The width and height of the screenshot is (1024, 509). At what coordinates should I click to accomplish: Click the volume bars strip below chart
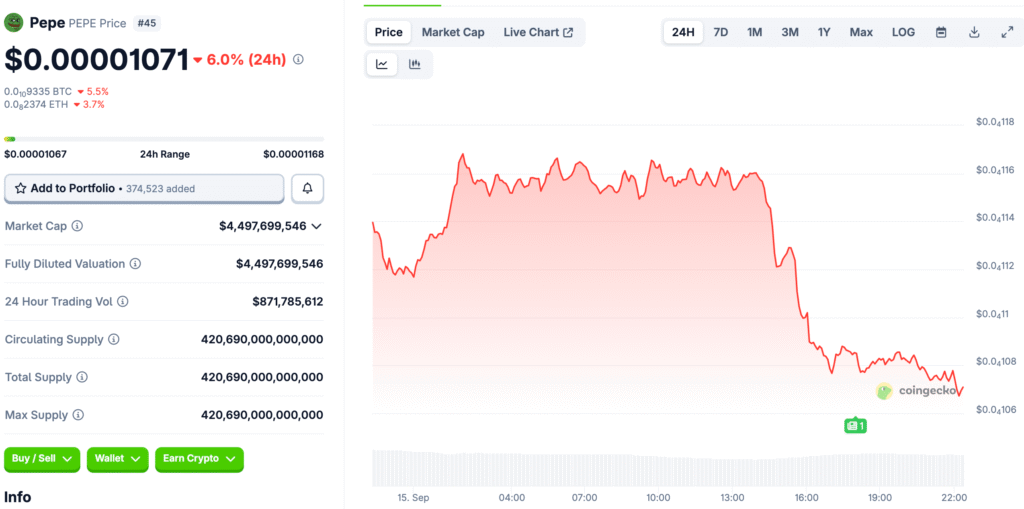[667, 468]
